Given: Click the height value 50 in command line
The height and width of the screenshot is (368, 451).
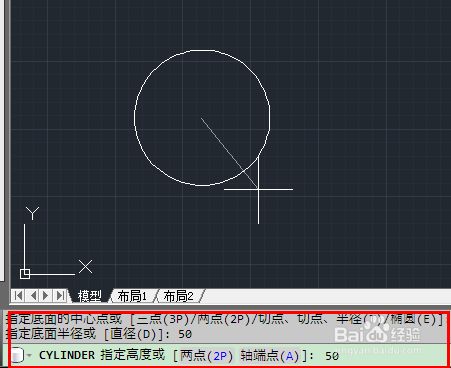Looking at the screenshot, I should pyautogui.click(x=332, y=356).
